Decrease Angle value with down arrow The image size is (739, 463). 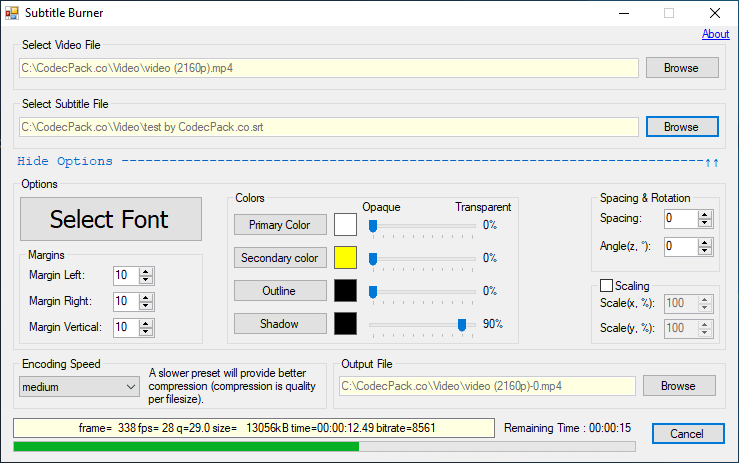click(704, 250)
